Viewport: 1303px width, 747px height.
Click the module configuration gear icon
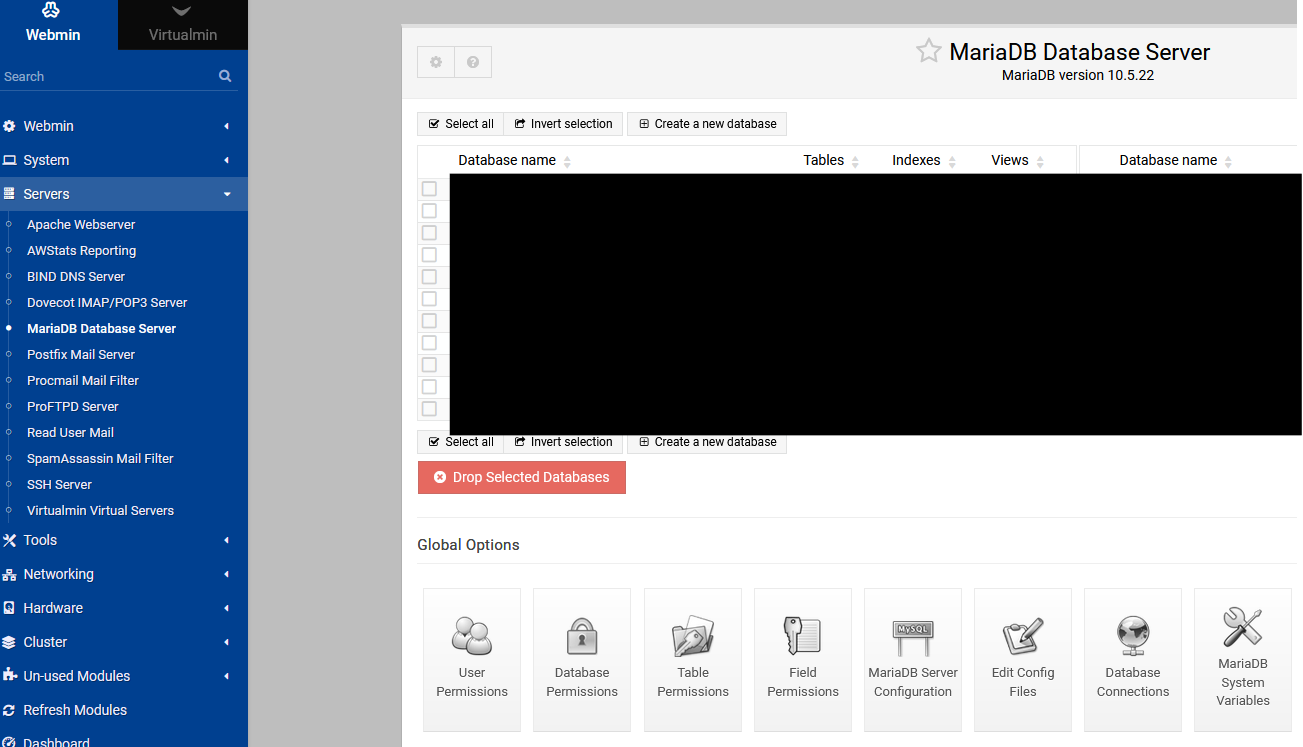pyautogui.click(x=436, y=62)
